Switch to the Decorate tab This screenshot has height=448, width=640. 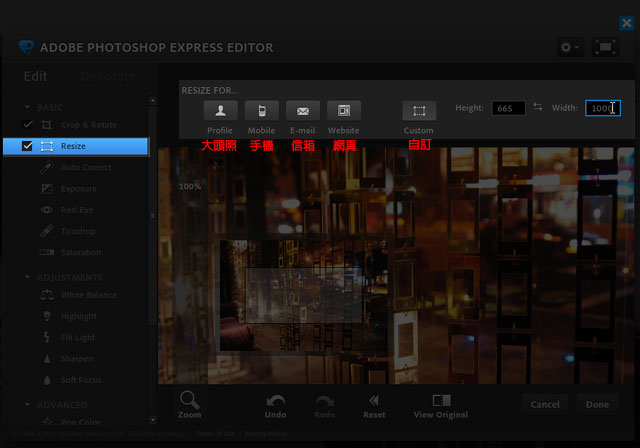click(108, 76)
